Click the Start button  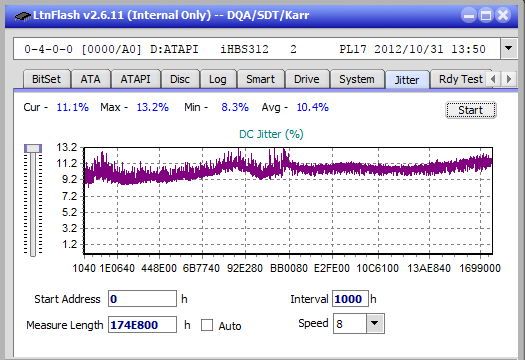[x=471, y=110]
